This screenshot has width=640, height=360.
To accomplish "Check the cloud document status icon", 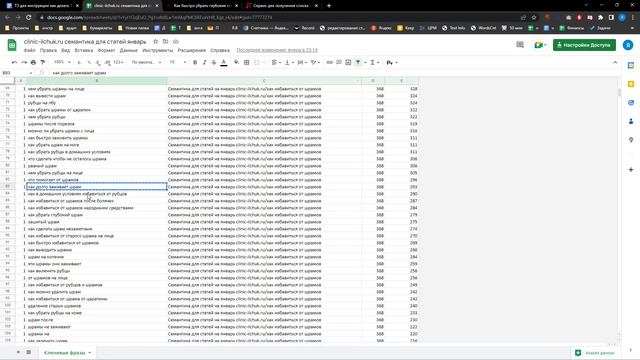I will 176,42.
